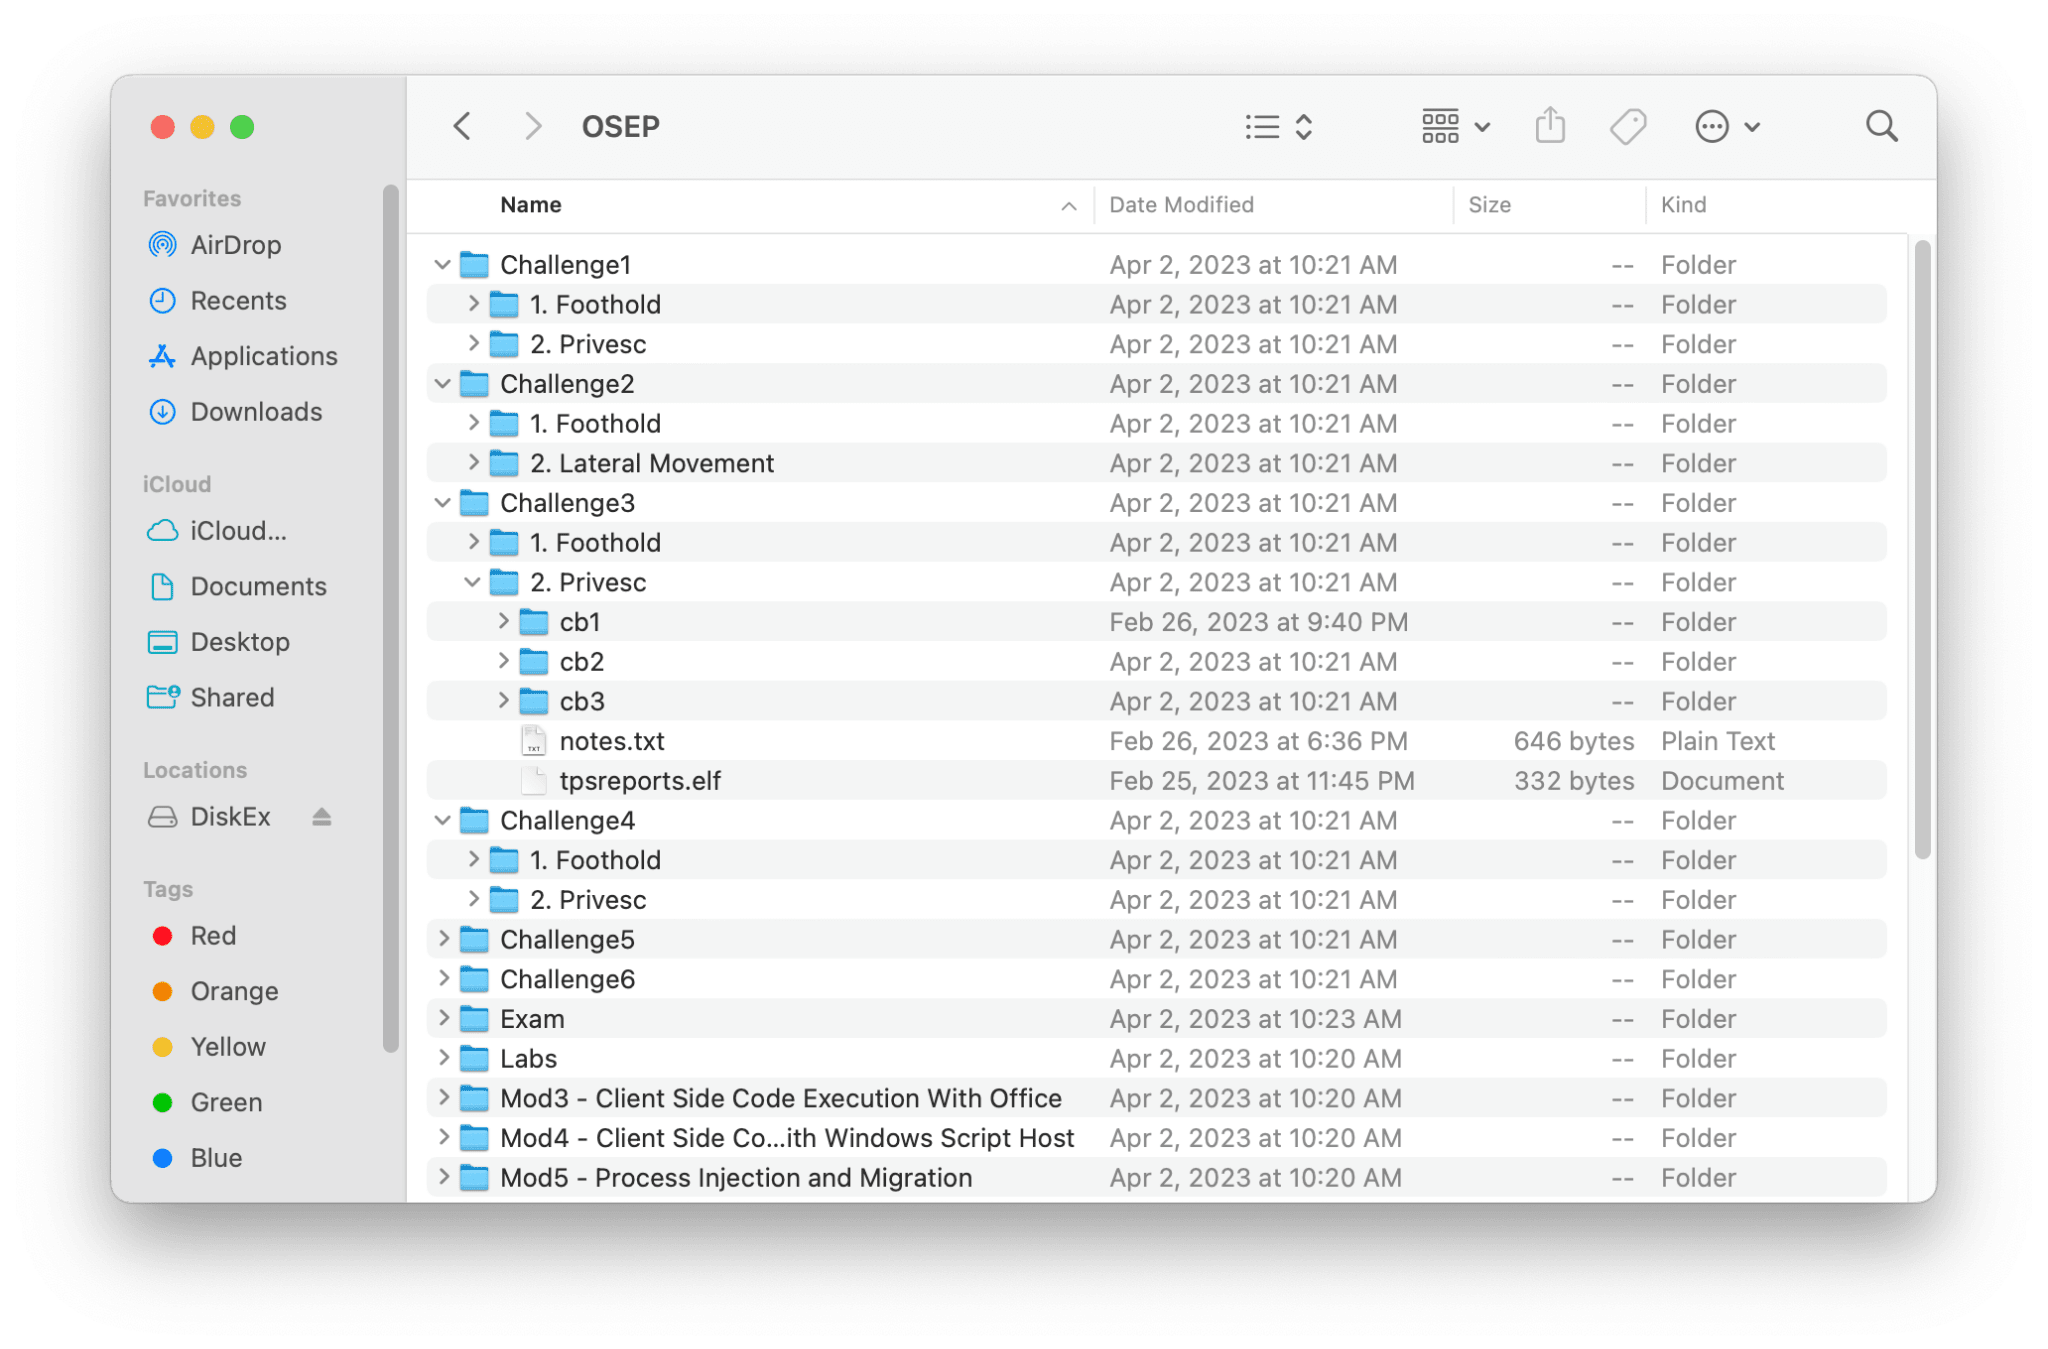Screen dimensions: 2048x1349
Task: Click the forward navigation arrow
Action: pyautogui.click(x=533, y=126)
